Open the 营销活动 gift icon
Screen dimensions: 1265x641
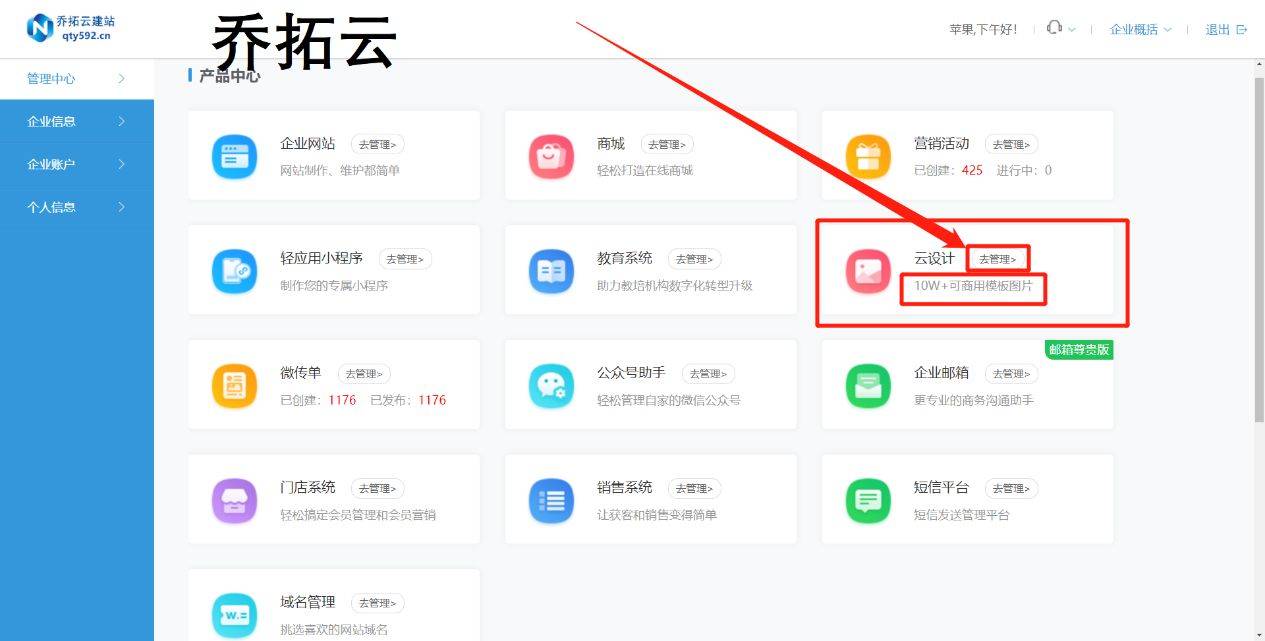click(x=868, y=157)
